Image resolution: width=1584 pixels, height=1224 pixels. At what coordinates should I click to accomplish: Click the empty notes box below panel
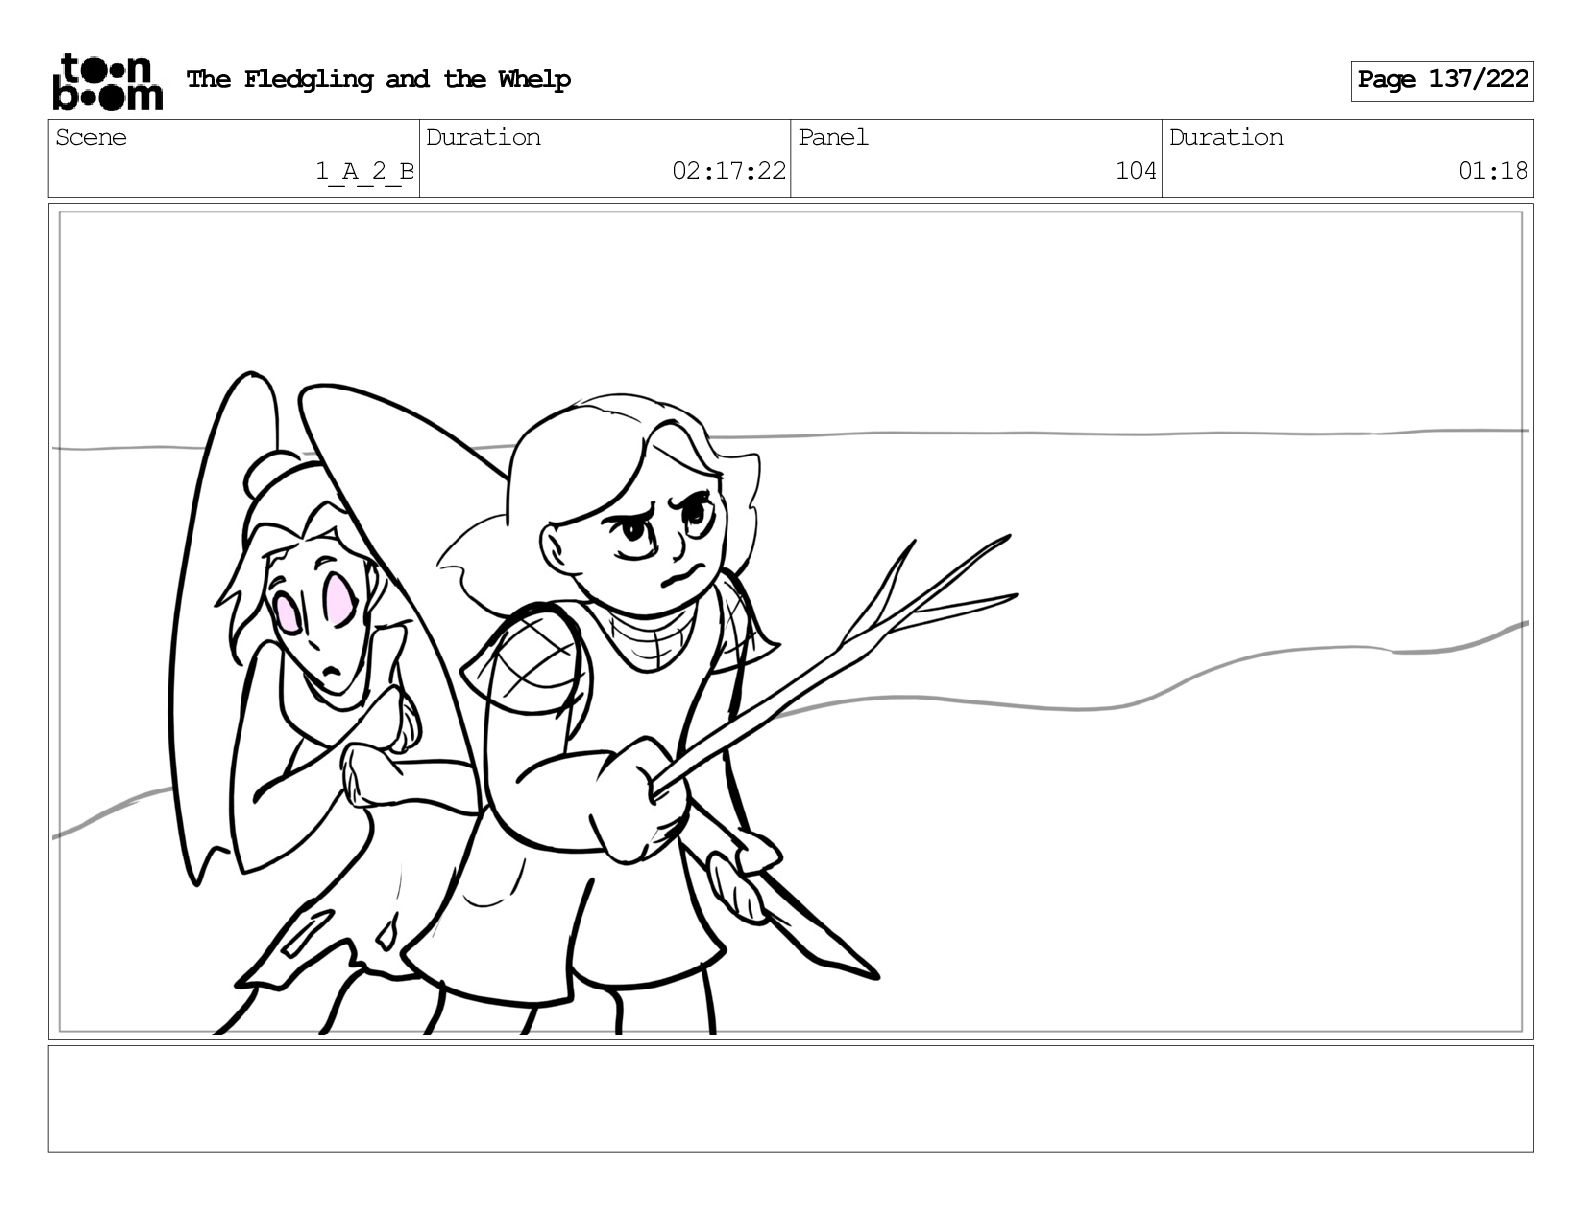click(790, 1099)
